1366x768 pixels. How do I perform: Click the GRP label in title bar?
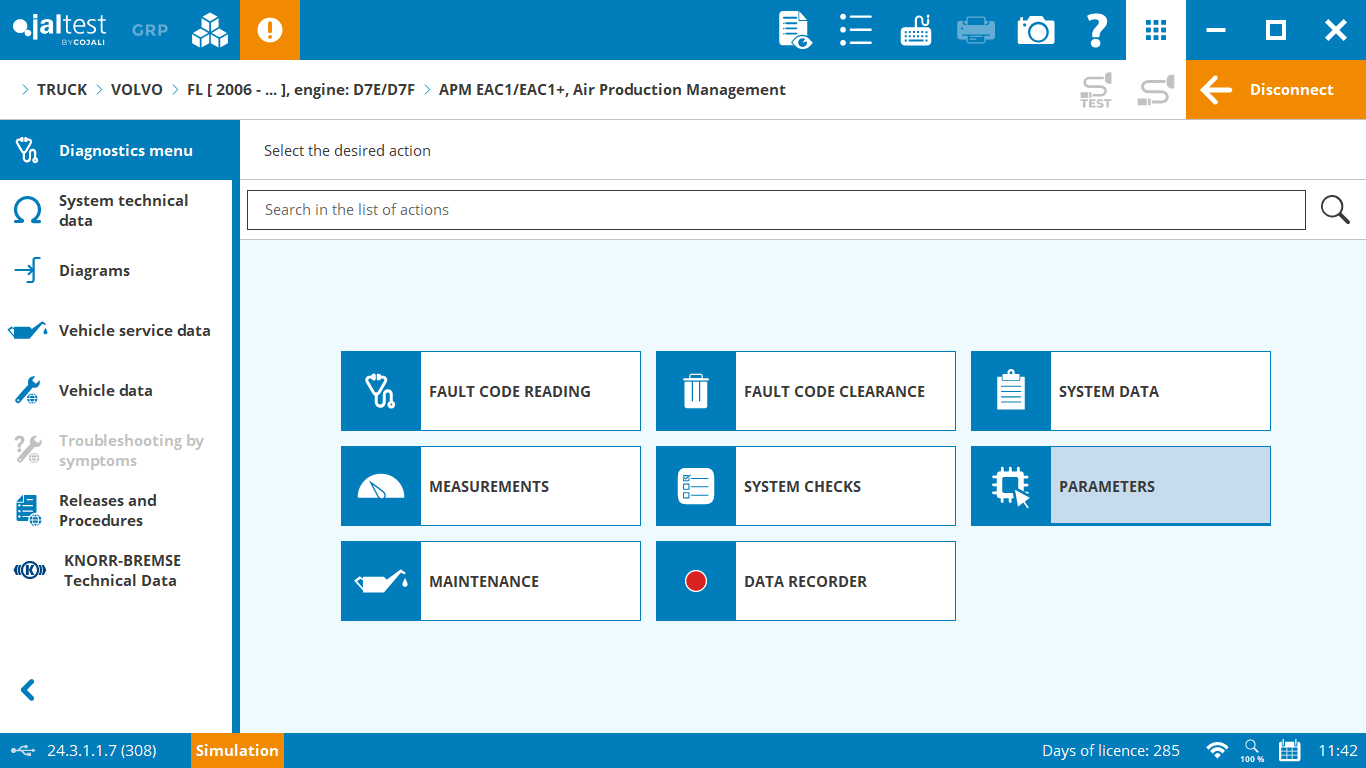coord(150,30)
